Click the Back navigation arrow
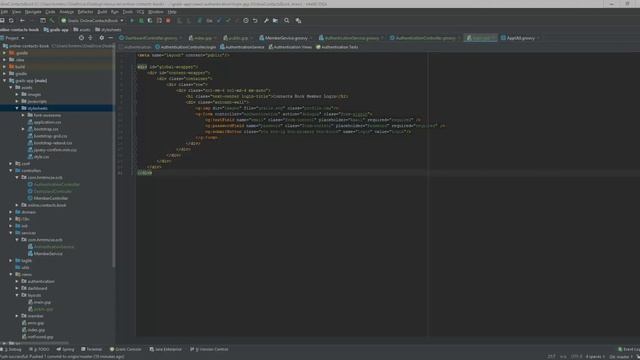The height and width of the screenshot is (360, 640). pyautogui.click(x=22, y=20)
